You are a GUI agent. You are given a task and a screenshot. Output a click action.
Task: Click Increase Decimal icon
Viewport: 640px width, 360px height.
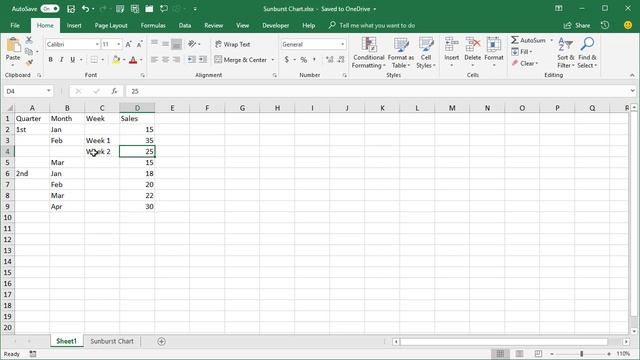(x=329, y=60)
